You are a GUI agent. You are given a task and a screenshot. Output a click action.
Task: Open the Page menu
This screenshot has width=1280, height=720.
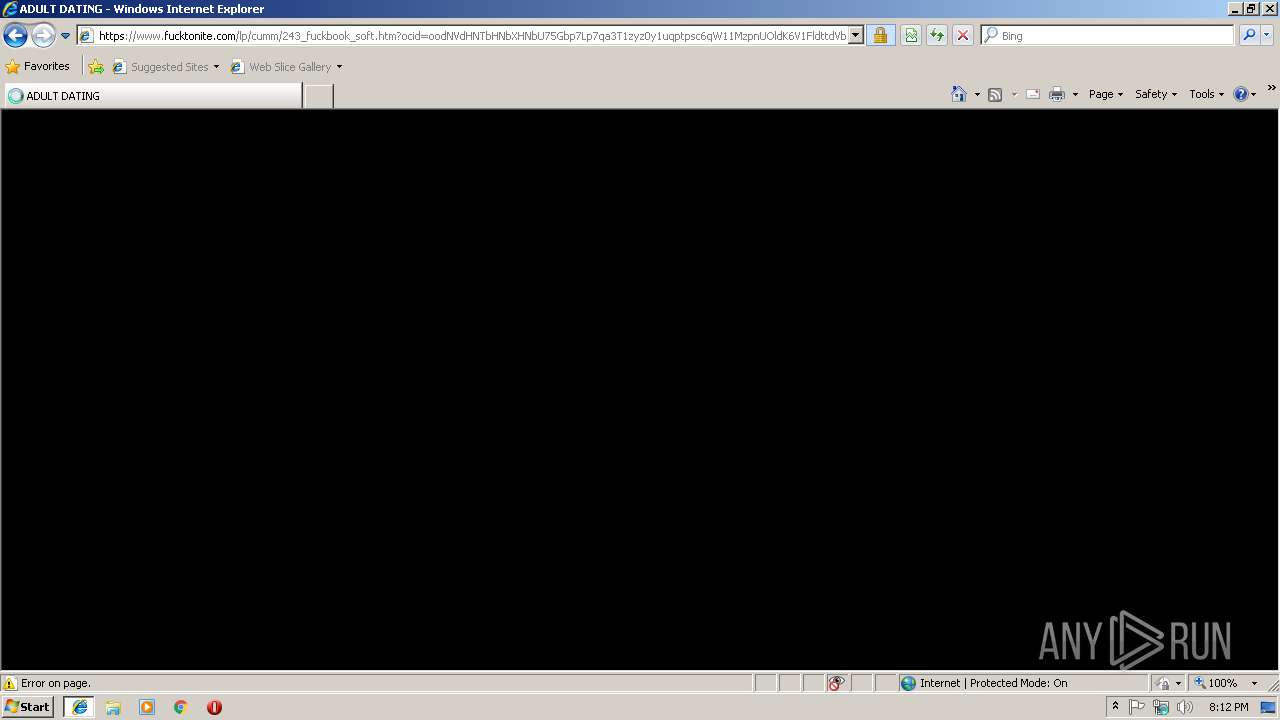pos(1106,94)
